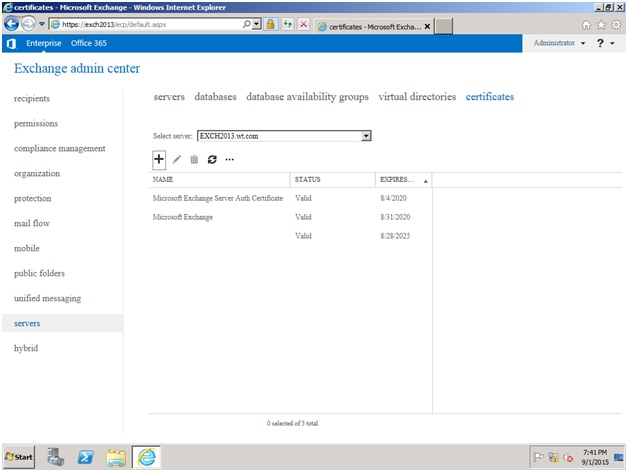Click the certificates browser tab
The height and width of the screenshot is (472, 628).
(x=373, y=26)
